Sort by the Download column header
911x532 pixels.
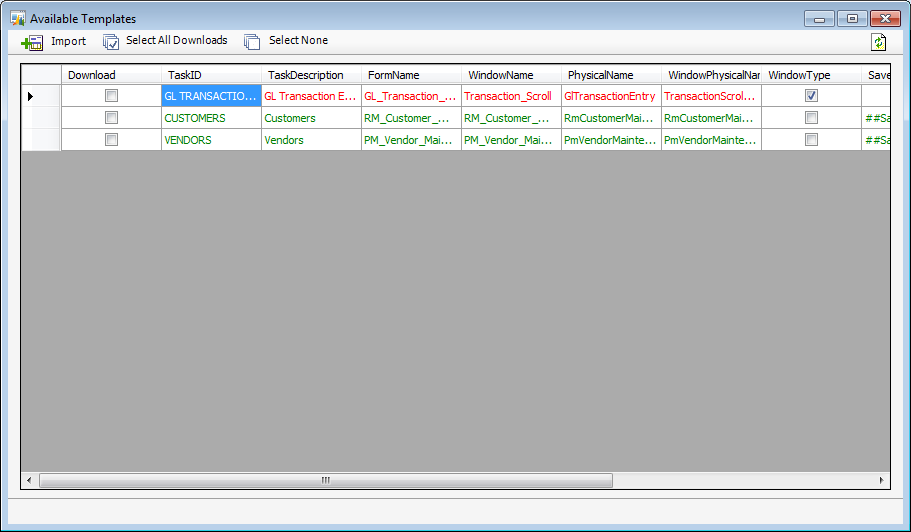(x=112, y=75)
